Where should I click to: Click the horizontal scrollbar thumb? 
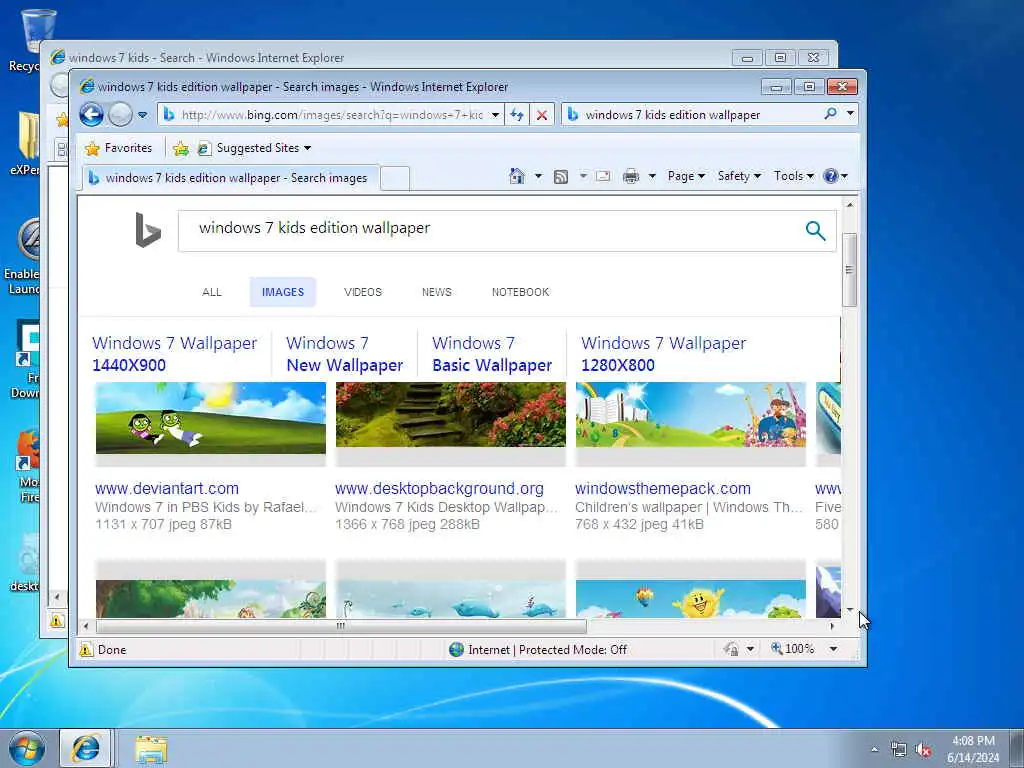pyautogui.click(x=340, y=626)
